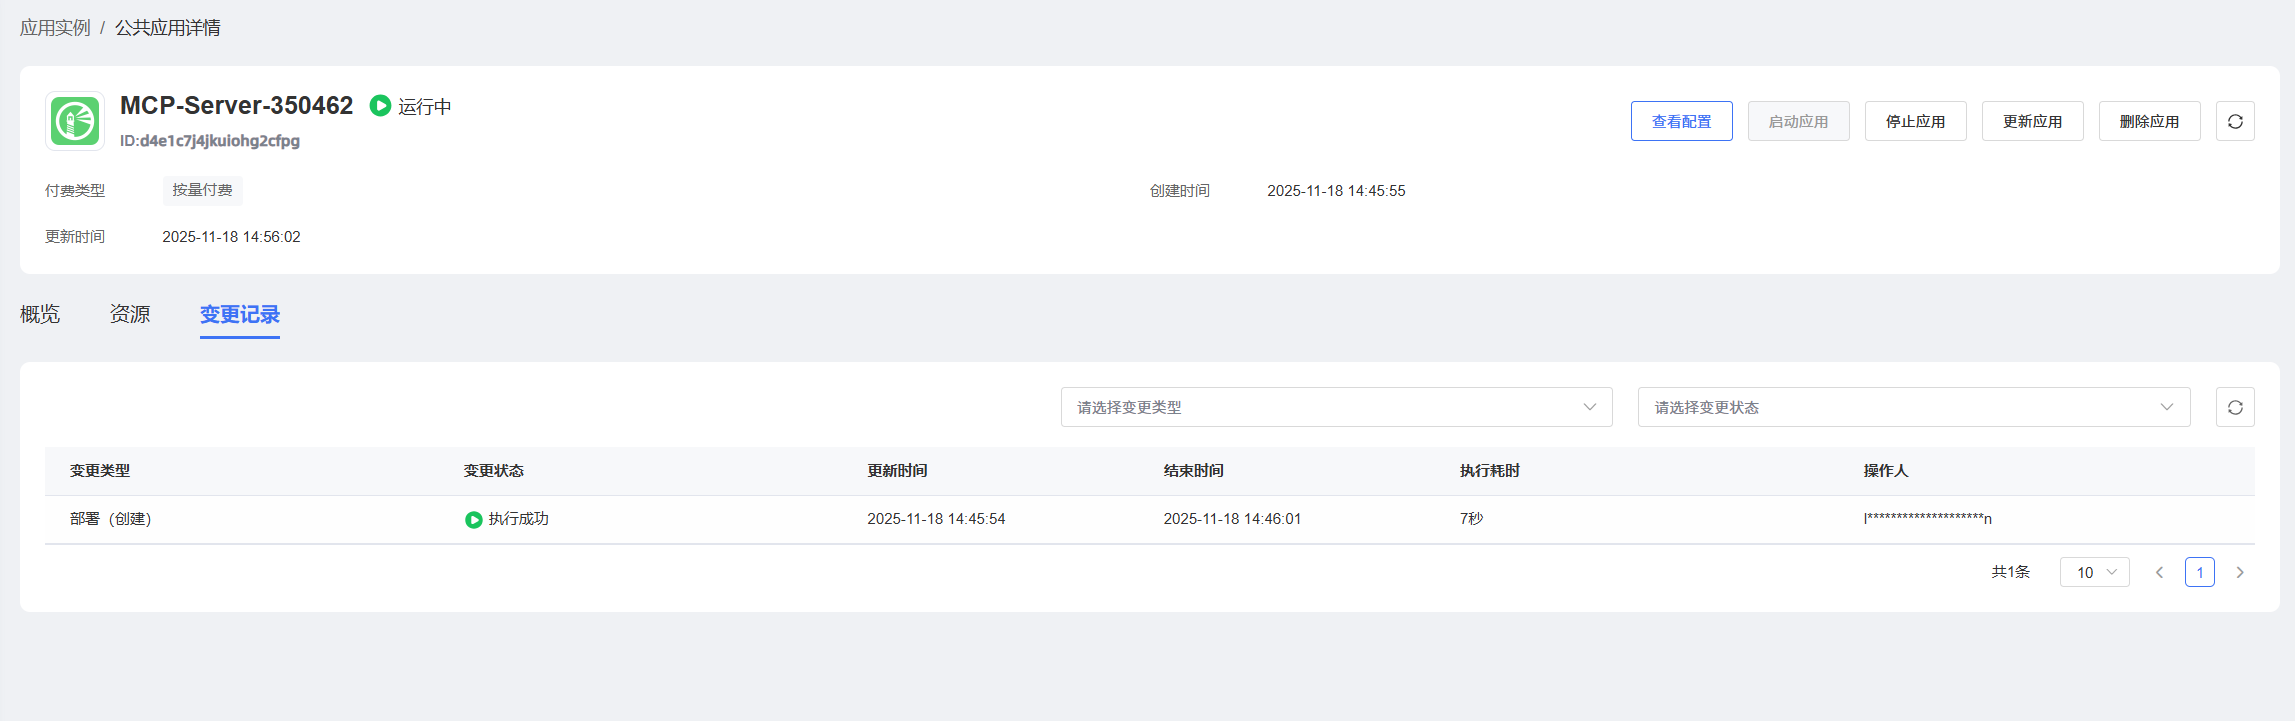Click the 共1条 total count text
Viewport: 2295px width, 721px height.
pyautogui.click(x=2011, y=572)
